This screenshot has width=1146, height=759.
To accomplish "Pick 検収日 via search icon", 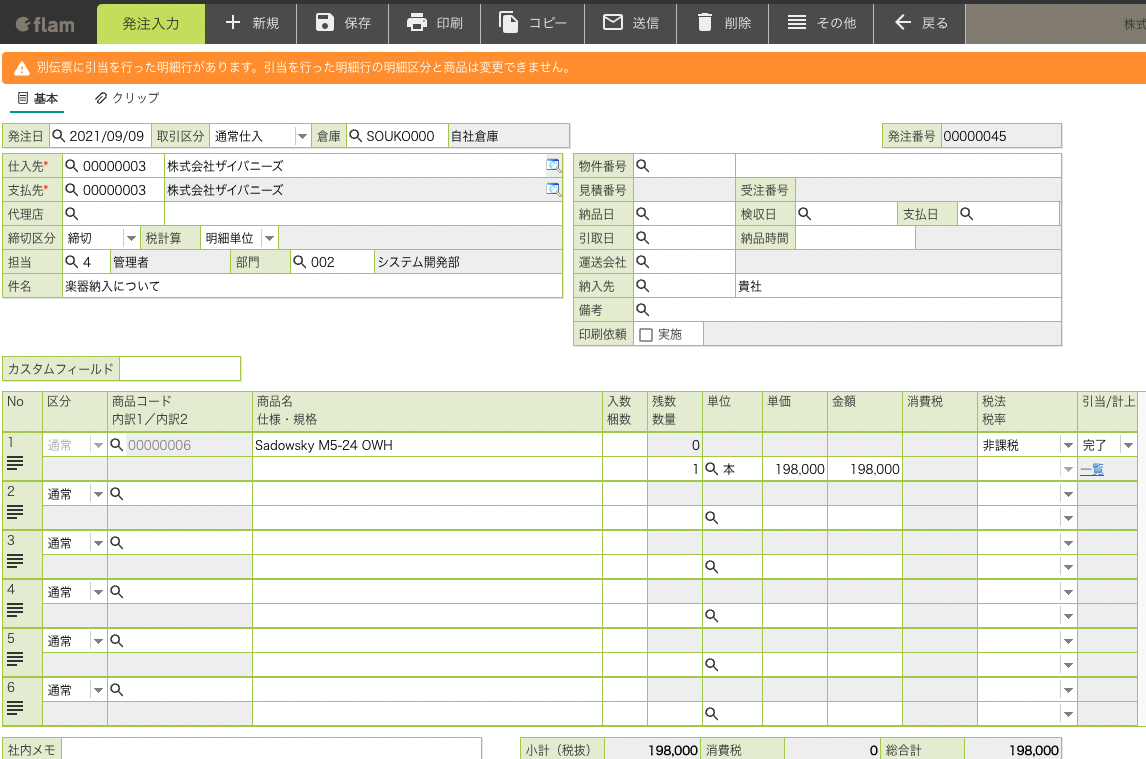I will coord(805,214).
